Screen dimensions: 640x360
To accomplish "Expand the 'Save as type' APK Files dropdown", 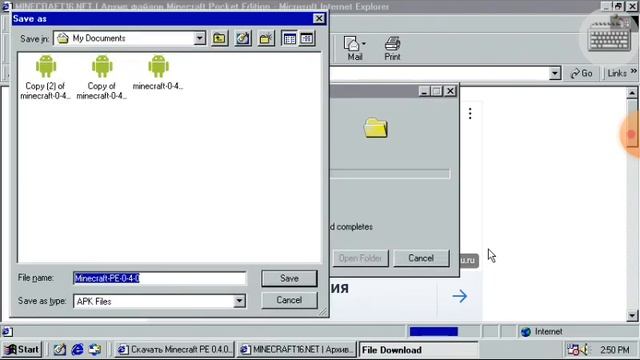I will tap(239, 301).
